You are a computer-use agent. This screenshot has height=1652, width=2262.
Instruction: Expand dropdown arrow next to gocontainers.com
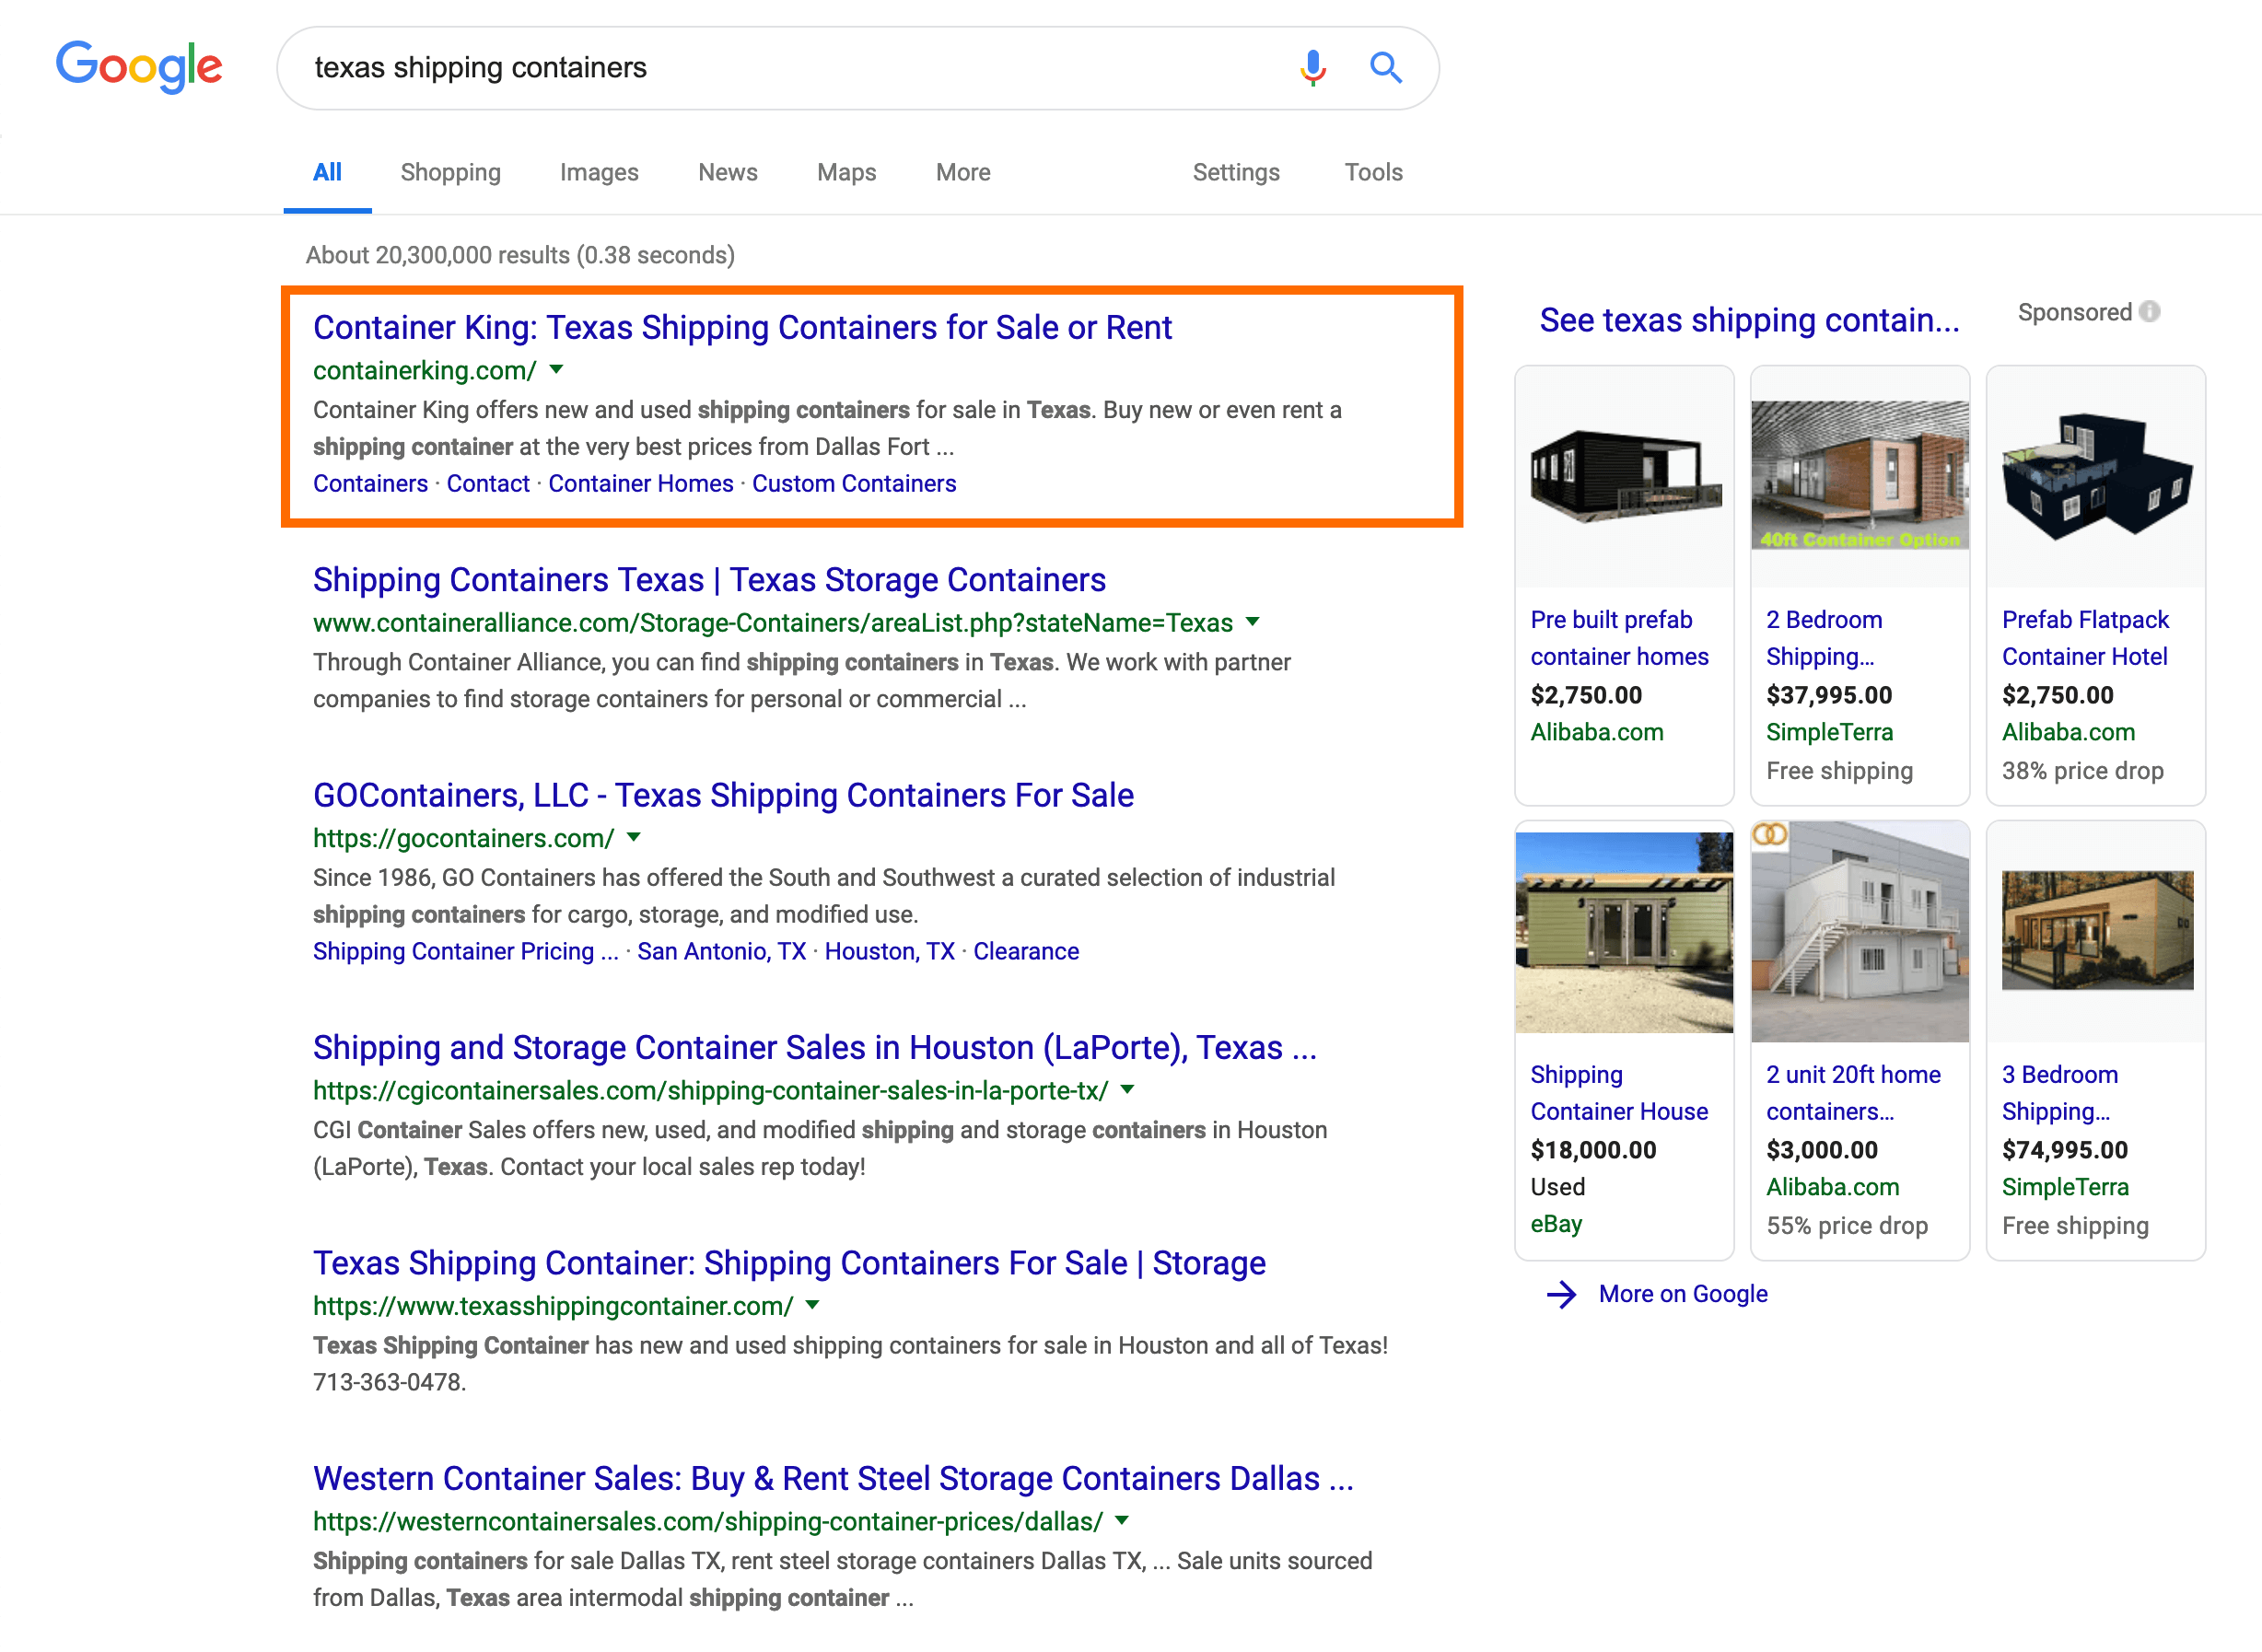point(633,837)
